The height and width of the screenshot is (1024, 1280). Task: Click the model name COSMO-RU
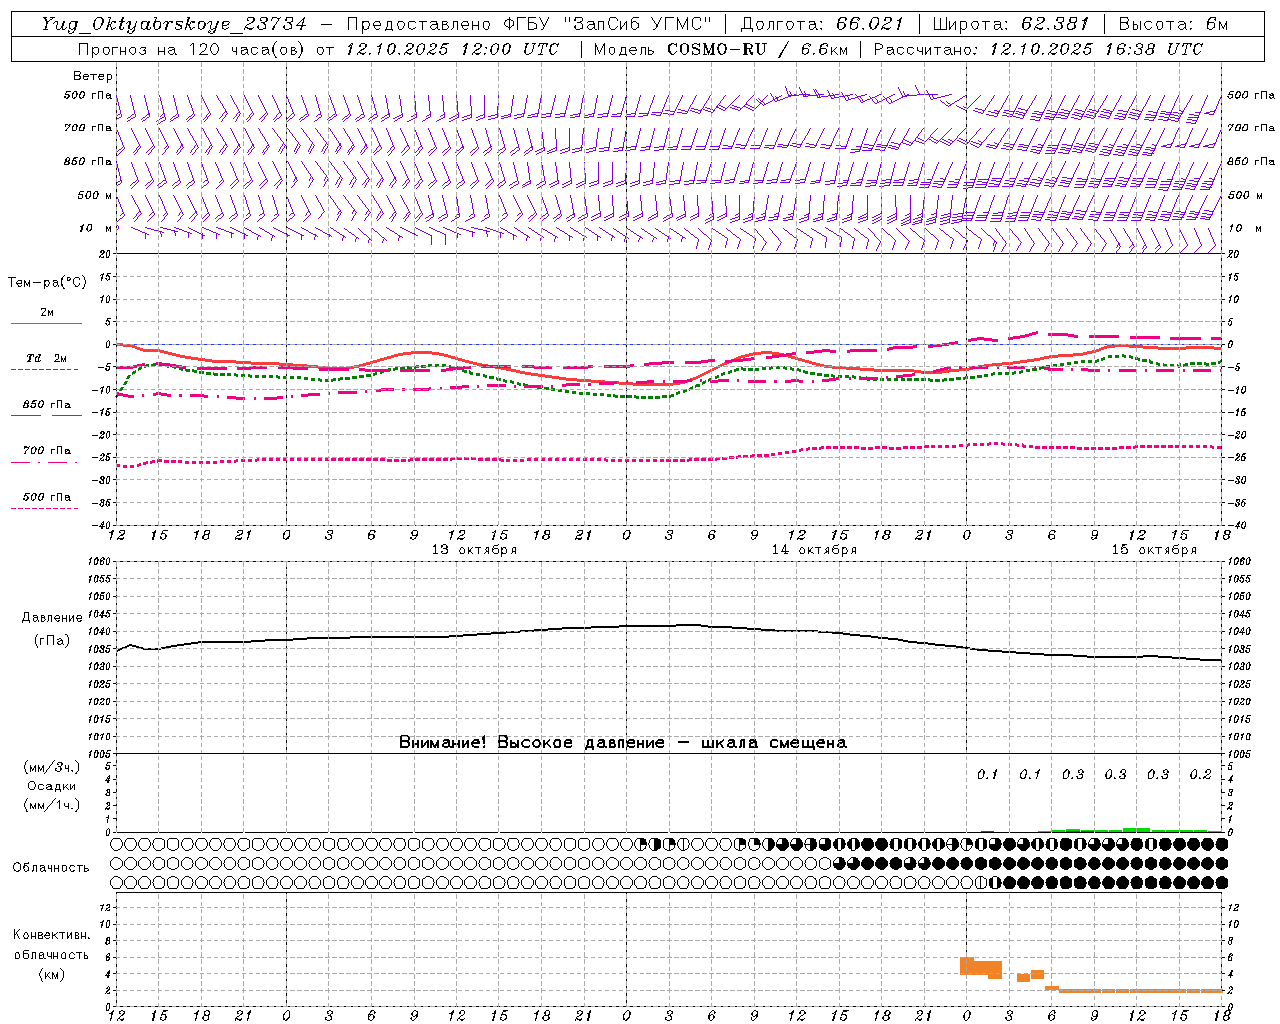pyautogui.click(x=717, y=49)
